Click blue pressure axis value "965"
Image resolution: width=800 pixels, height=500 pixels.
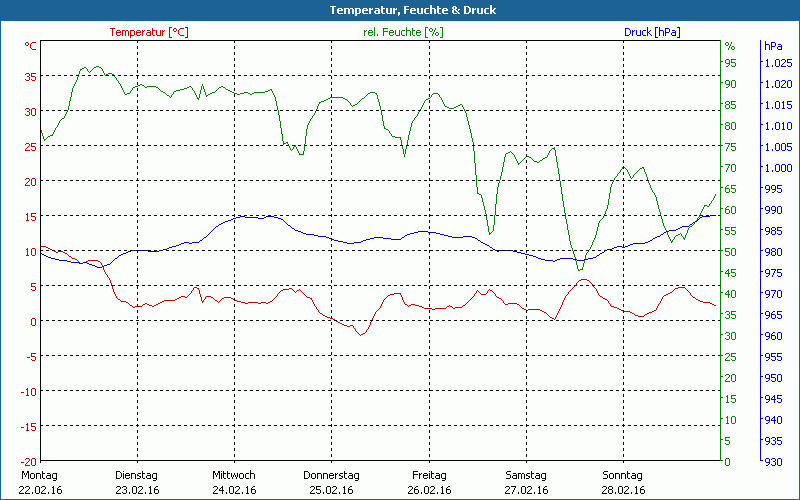pos(773,315)
